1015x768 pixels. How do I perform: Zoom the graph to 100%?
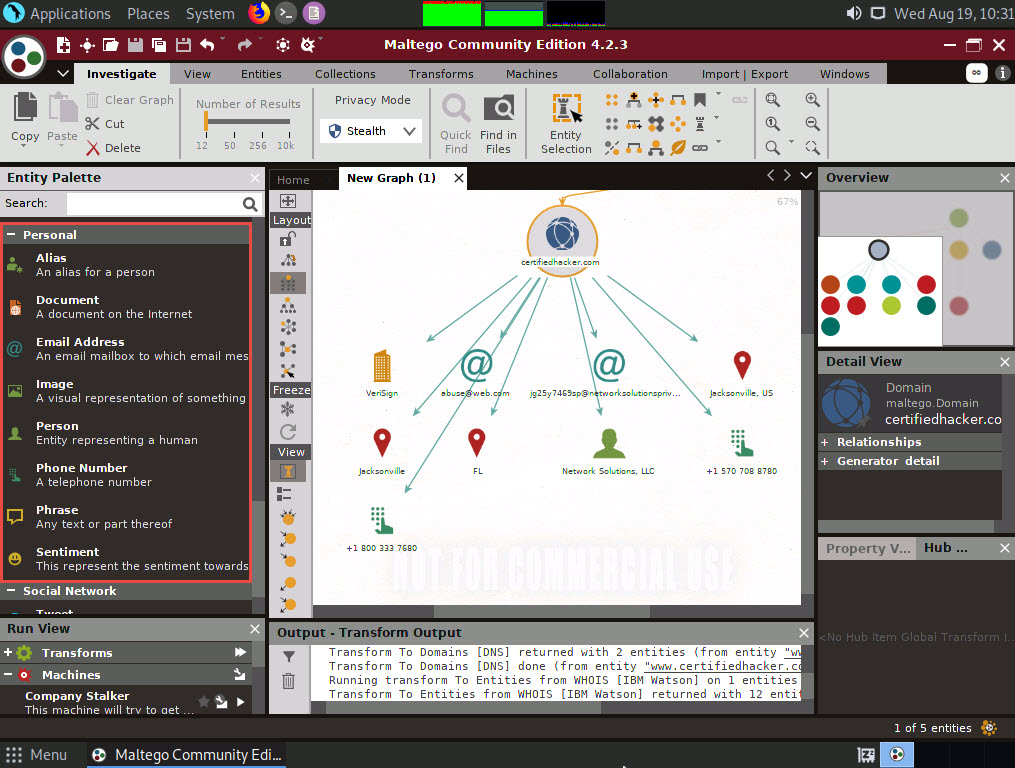click(x=772, y=124)
